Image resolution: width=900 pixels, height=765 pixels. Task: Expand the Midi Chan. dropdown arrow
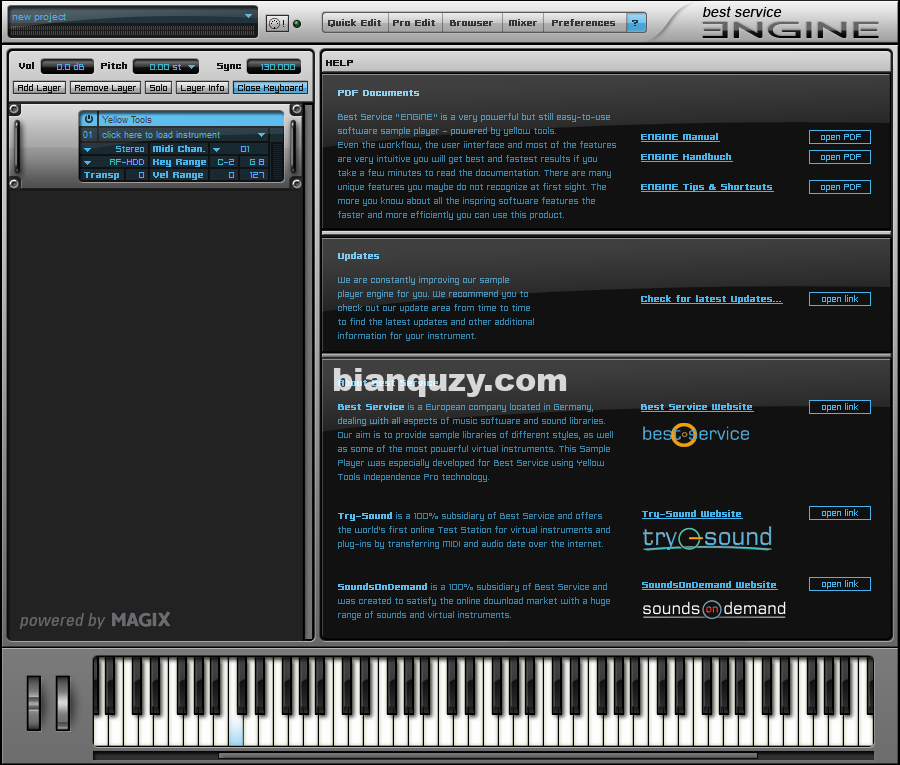(216, 149)
